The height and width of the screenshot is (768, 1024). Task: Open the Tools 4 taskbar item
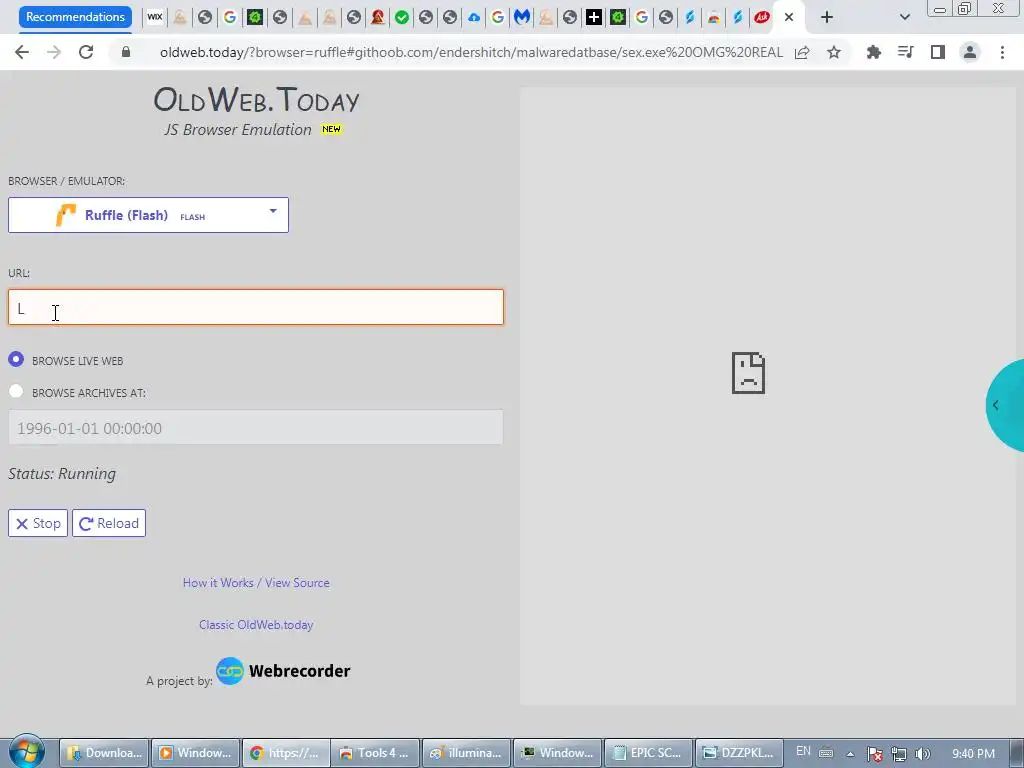(375, 753)
